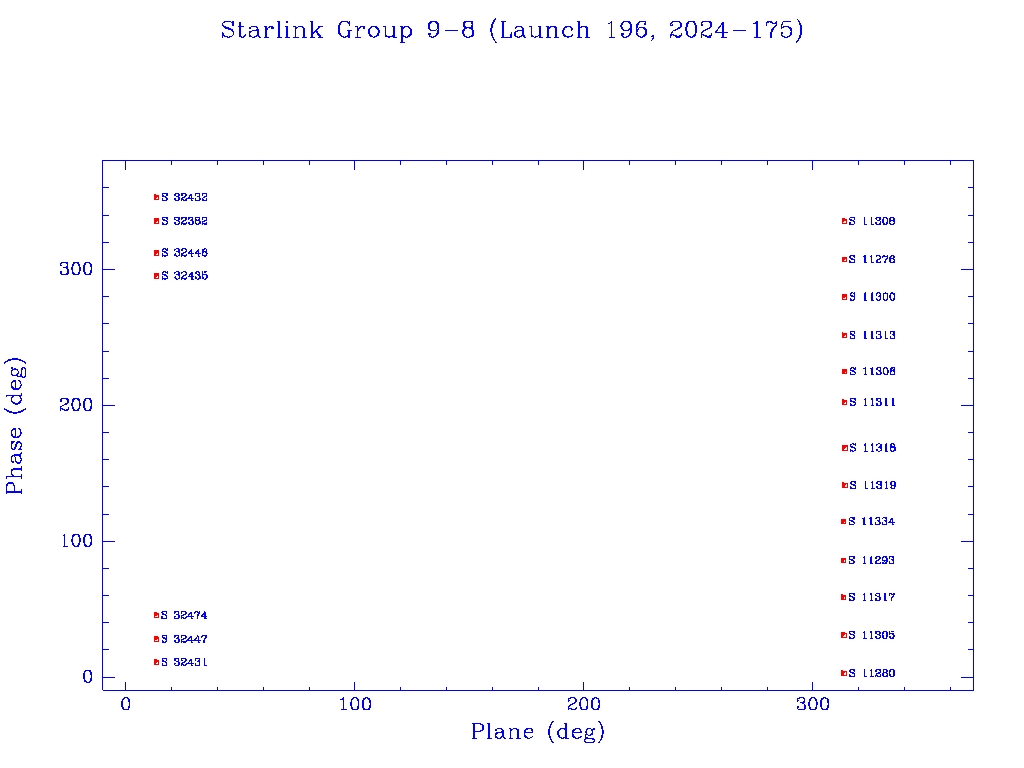Viewport: 1024px width, 768px height.
Task: Click the 100 tick label on Plane axis
Action: tap(355, 705)
